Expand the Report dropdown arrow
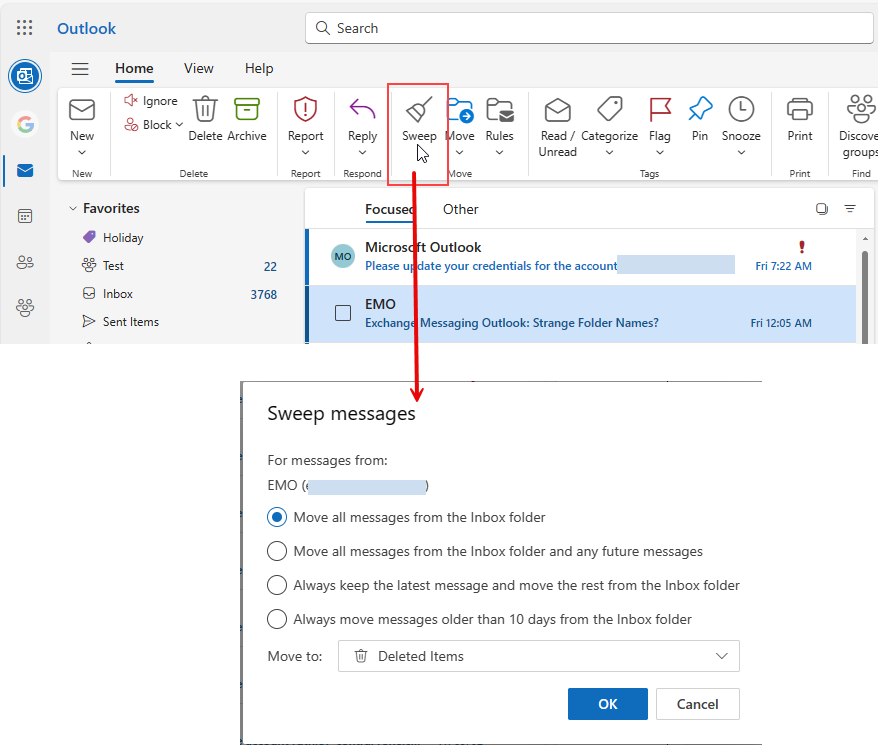The height and width of the screenshot is (745, 878). tap(305, 152)
